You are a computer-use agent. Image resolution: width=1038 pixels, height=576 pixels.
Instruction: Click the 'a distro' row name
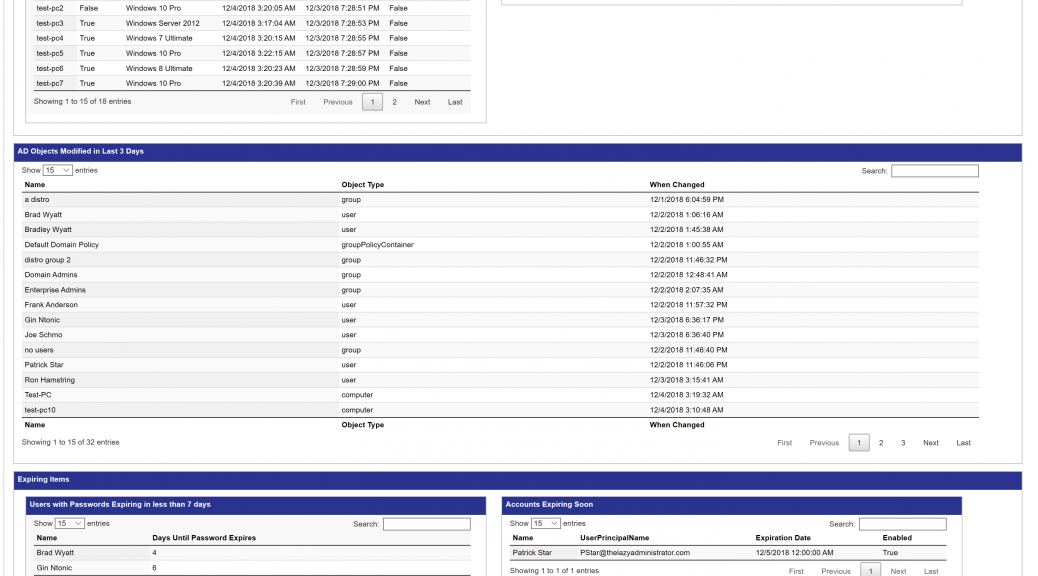(37, 199)
